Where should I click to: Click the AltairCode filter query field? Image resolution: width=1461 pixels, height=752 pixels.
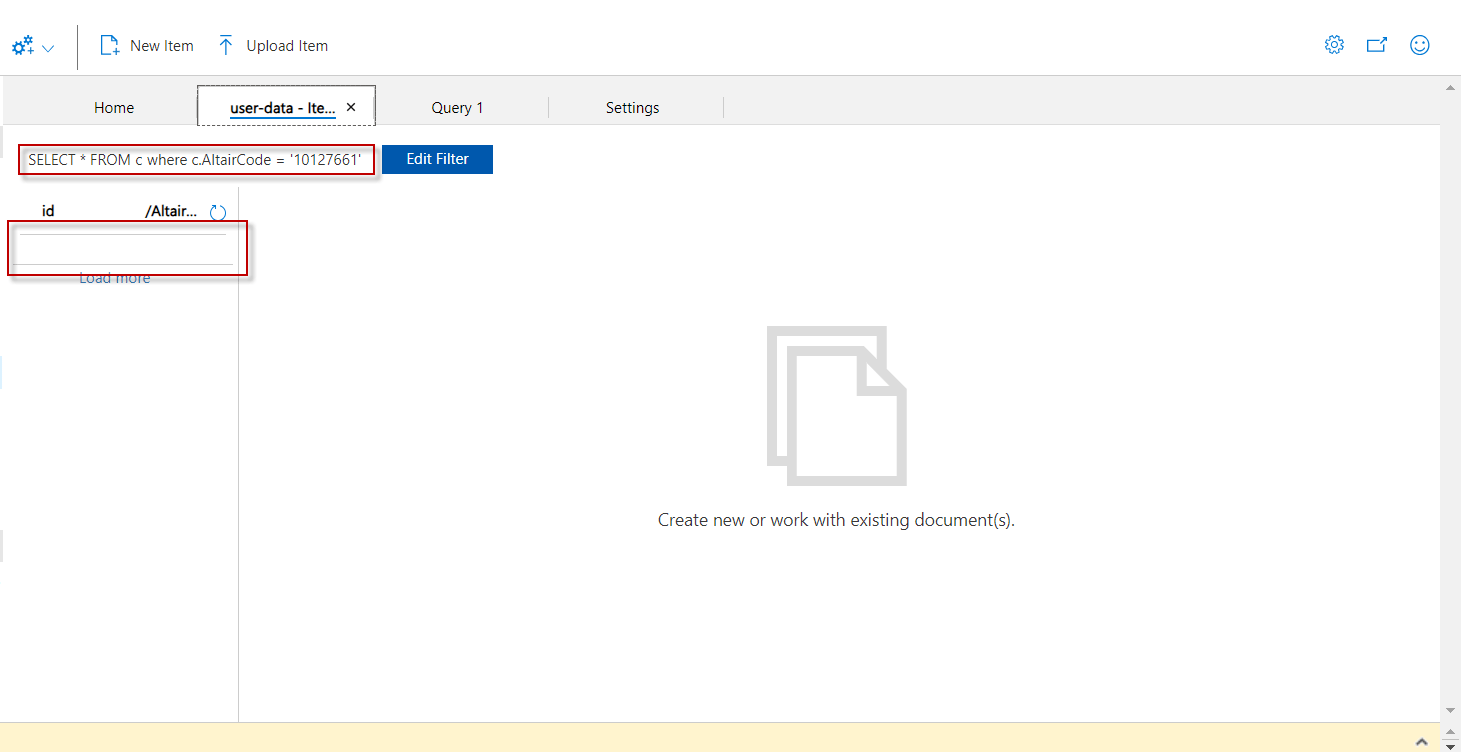(x=195, y=159)
